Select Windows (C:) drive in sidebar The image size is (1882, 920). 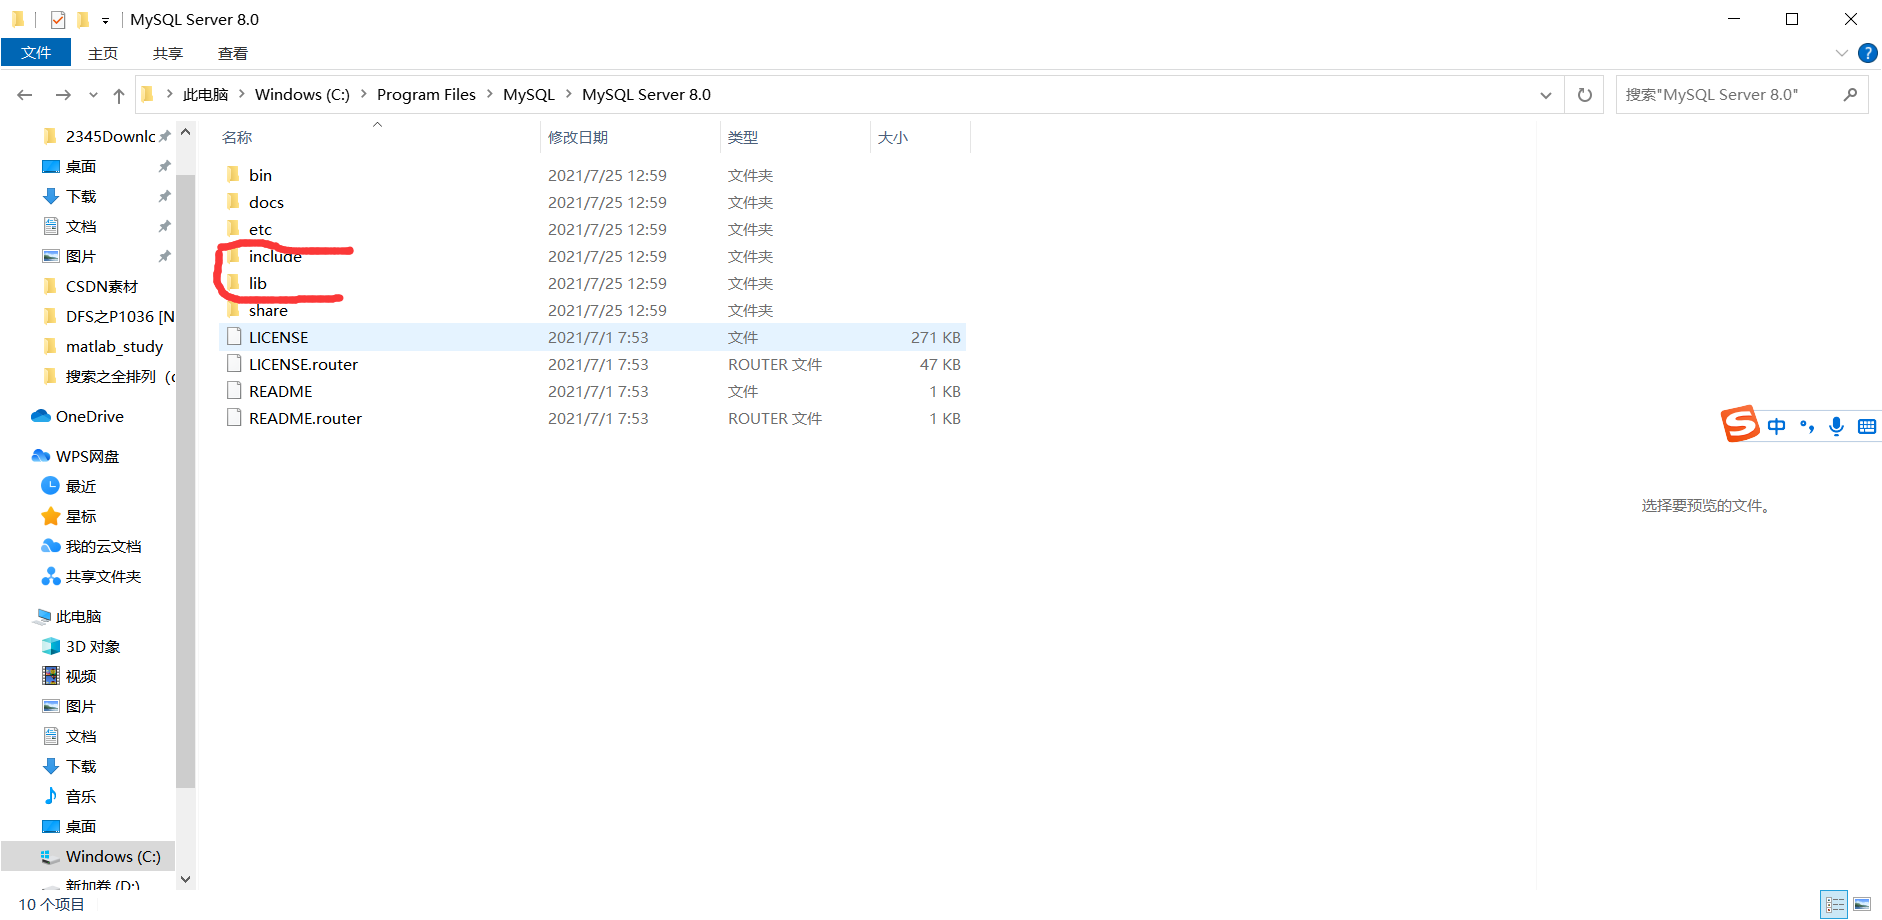[x=88, y=856]
